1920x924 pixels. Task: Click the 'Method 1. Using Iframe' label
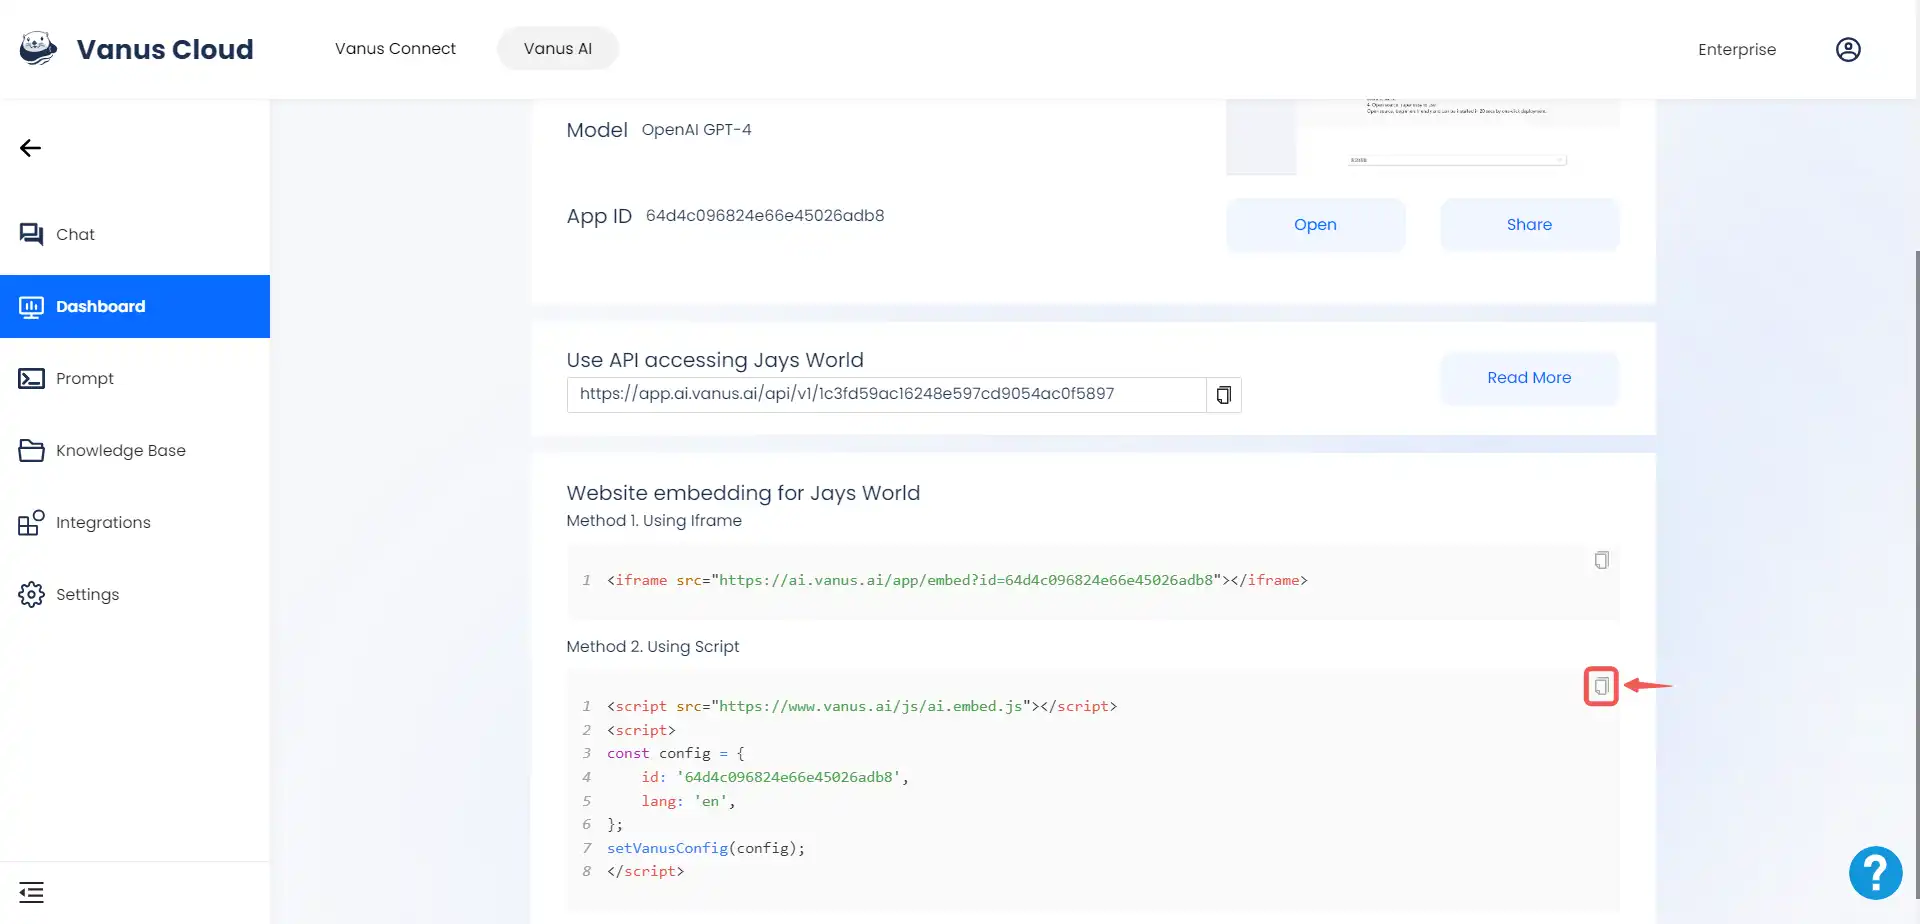click(x=654, y=521)
